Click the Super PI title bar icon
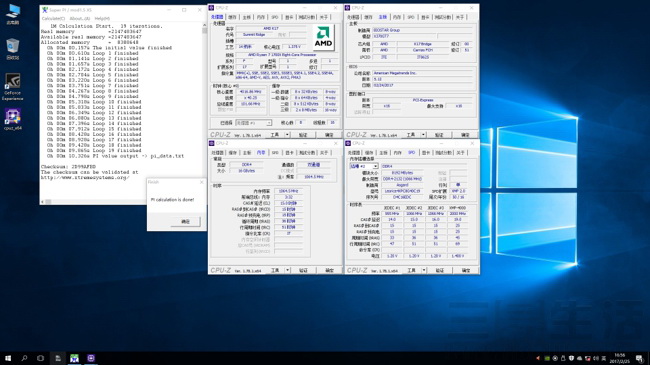This screenshot has width=650, height=365. (45, 10)
